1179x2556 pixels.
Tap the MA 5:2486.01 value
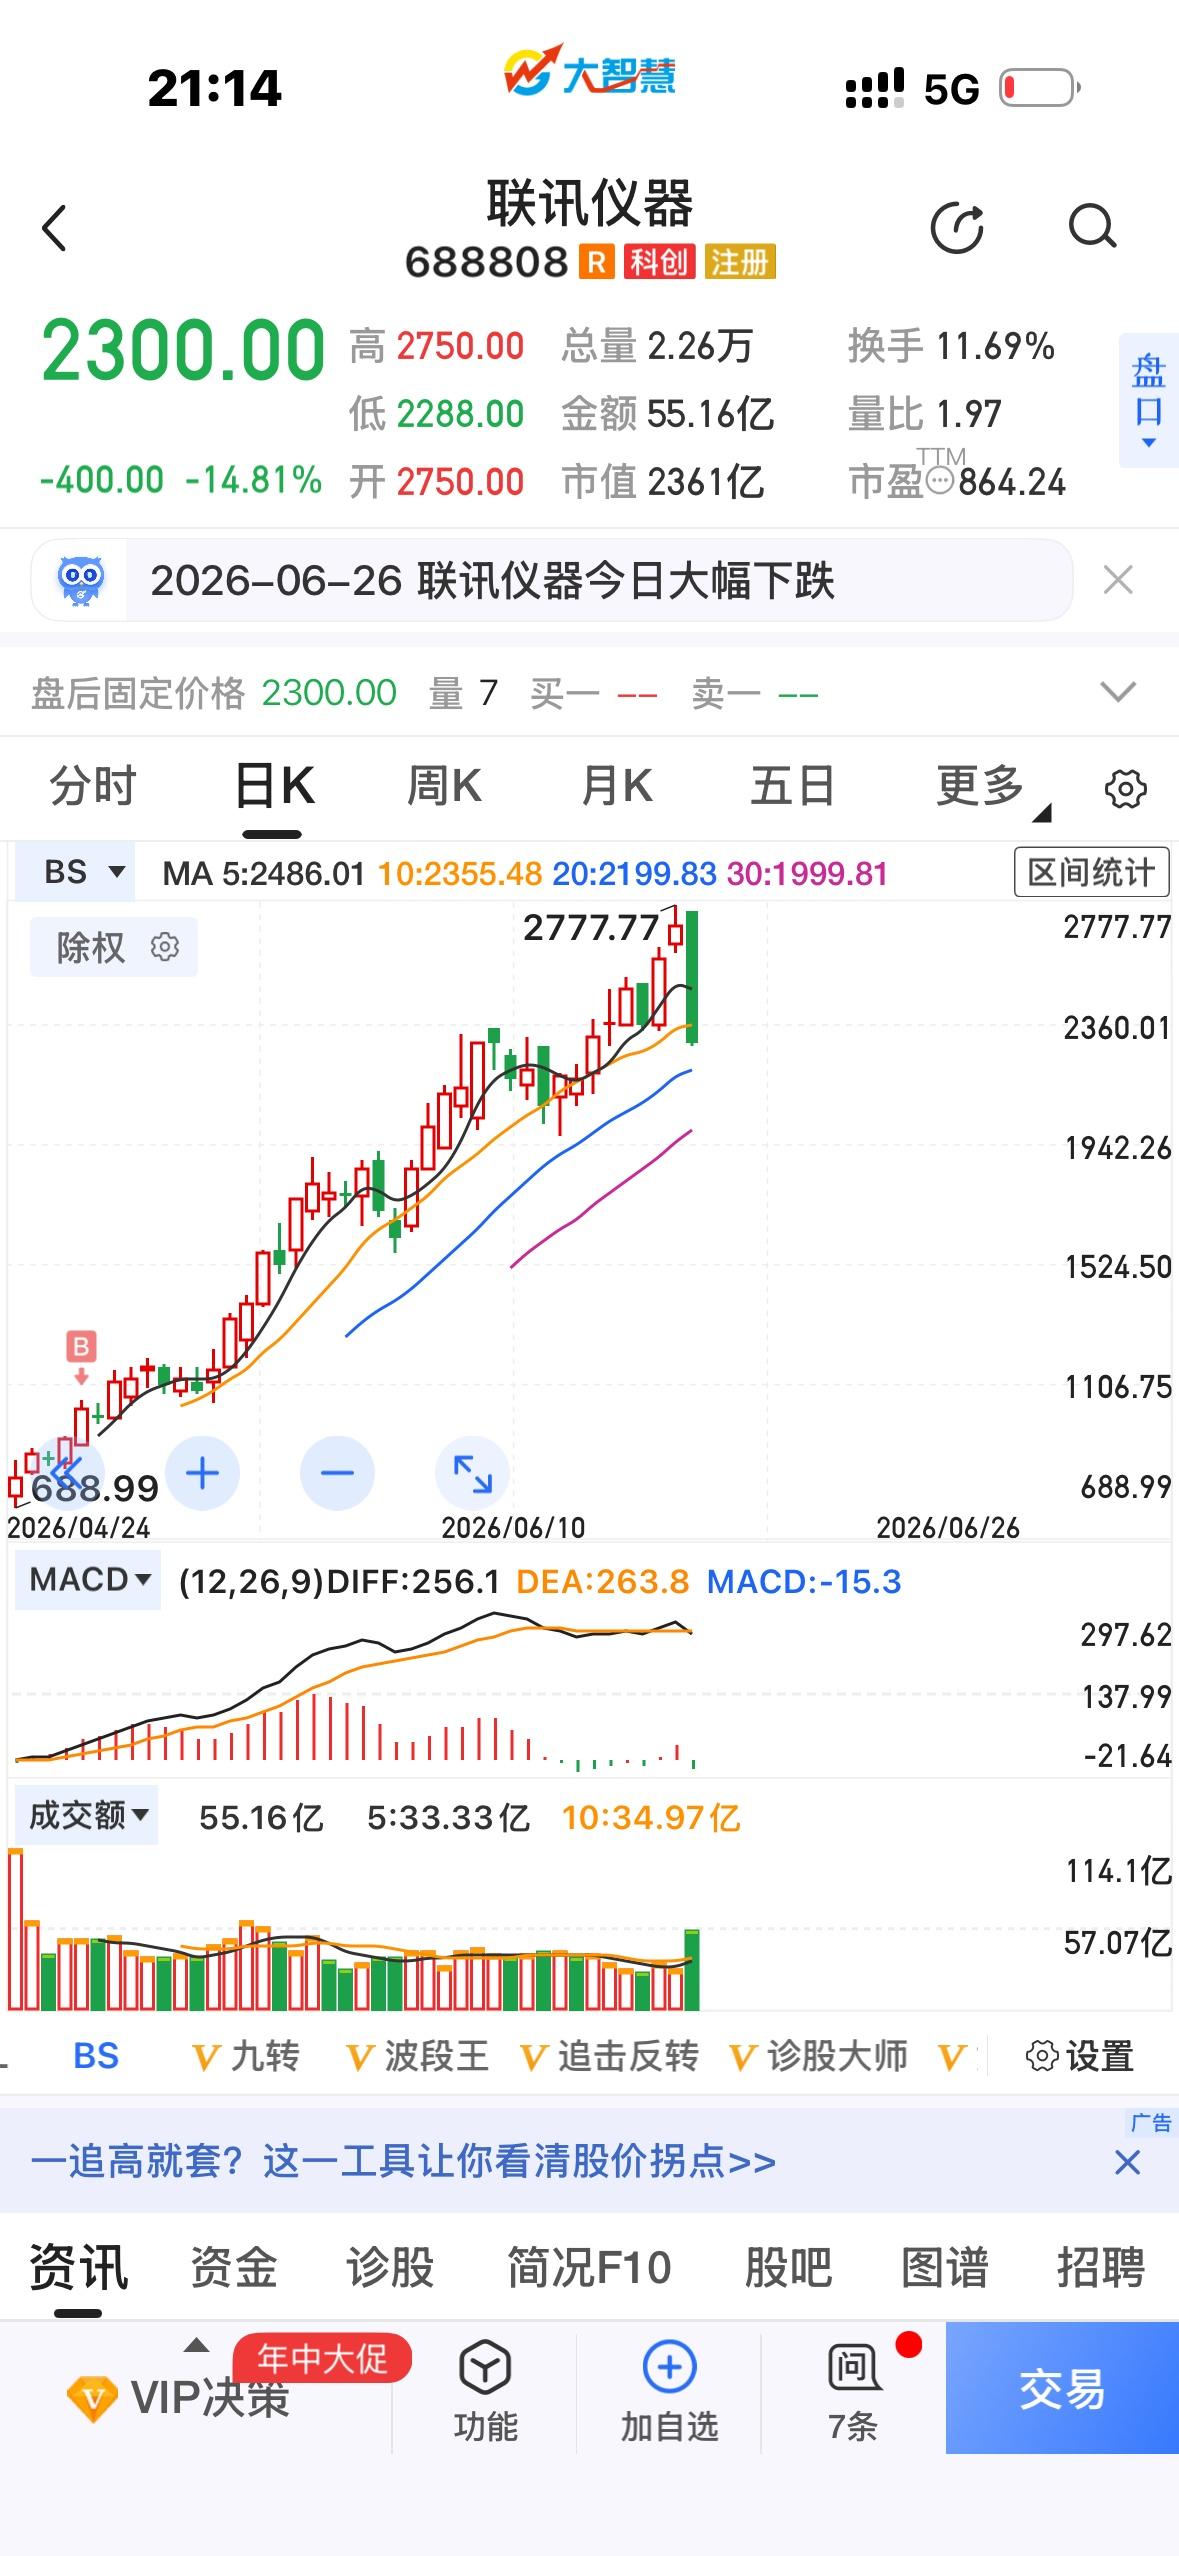click(264, 873)
